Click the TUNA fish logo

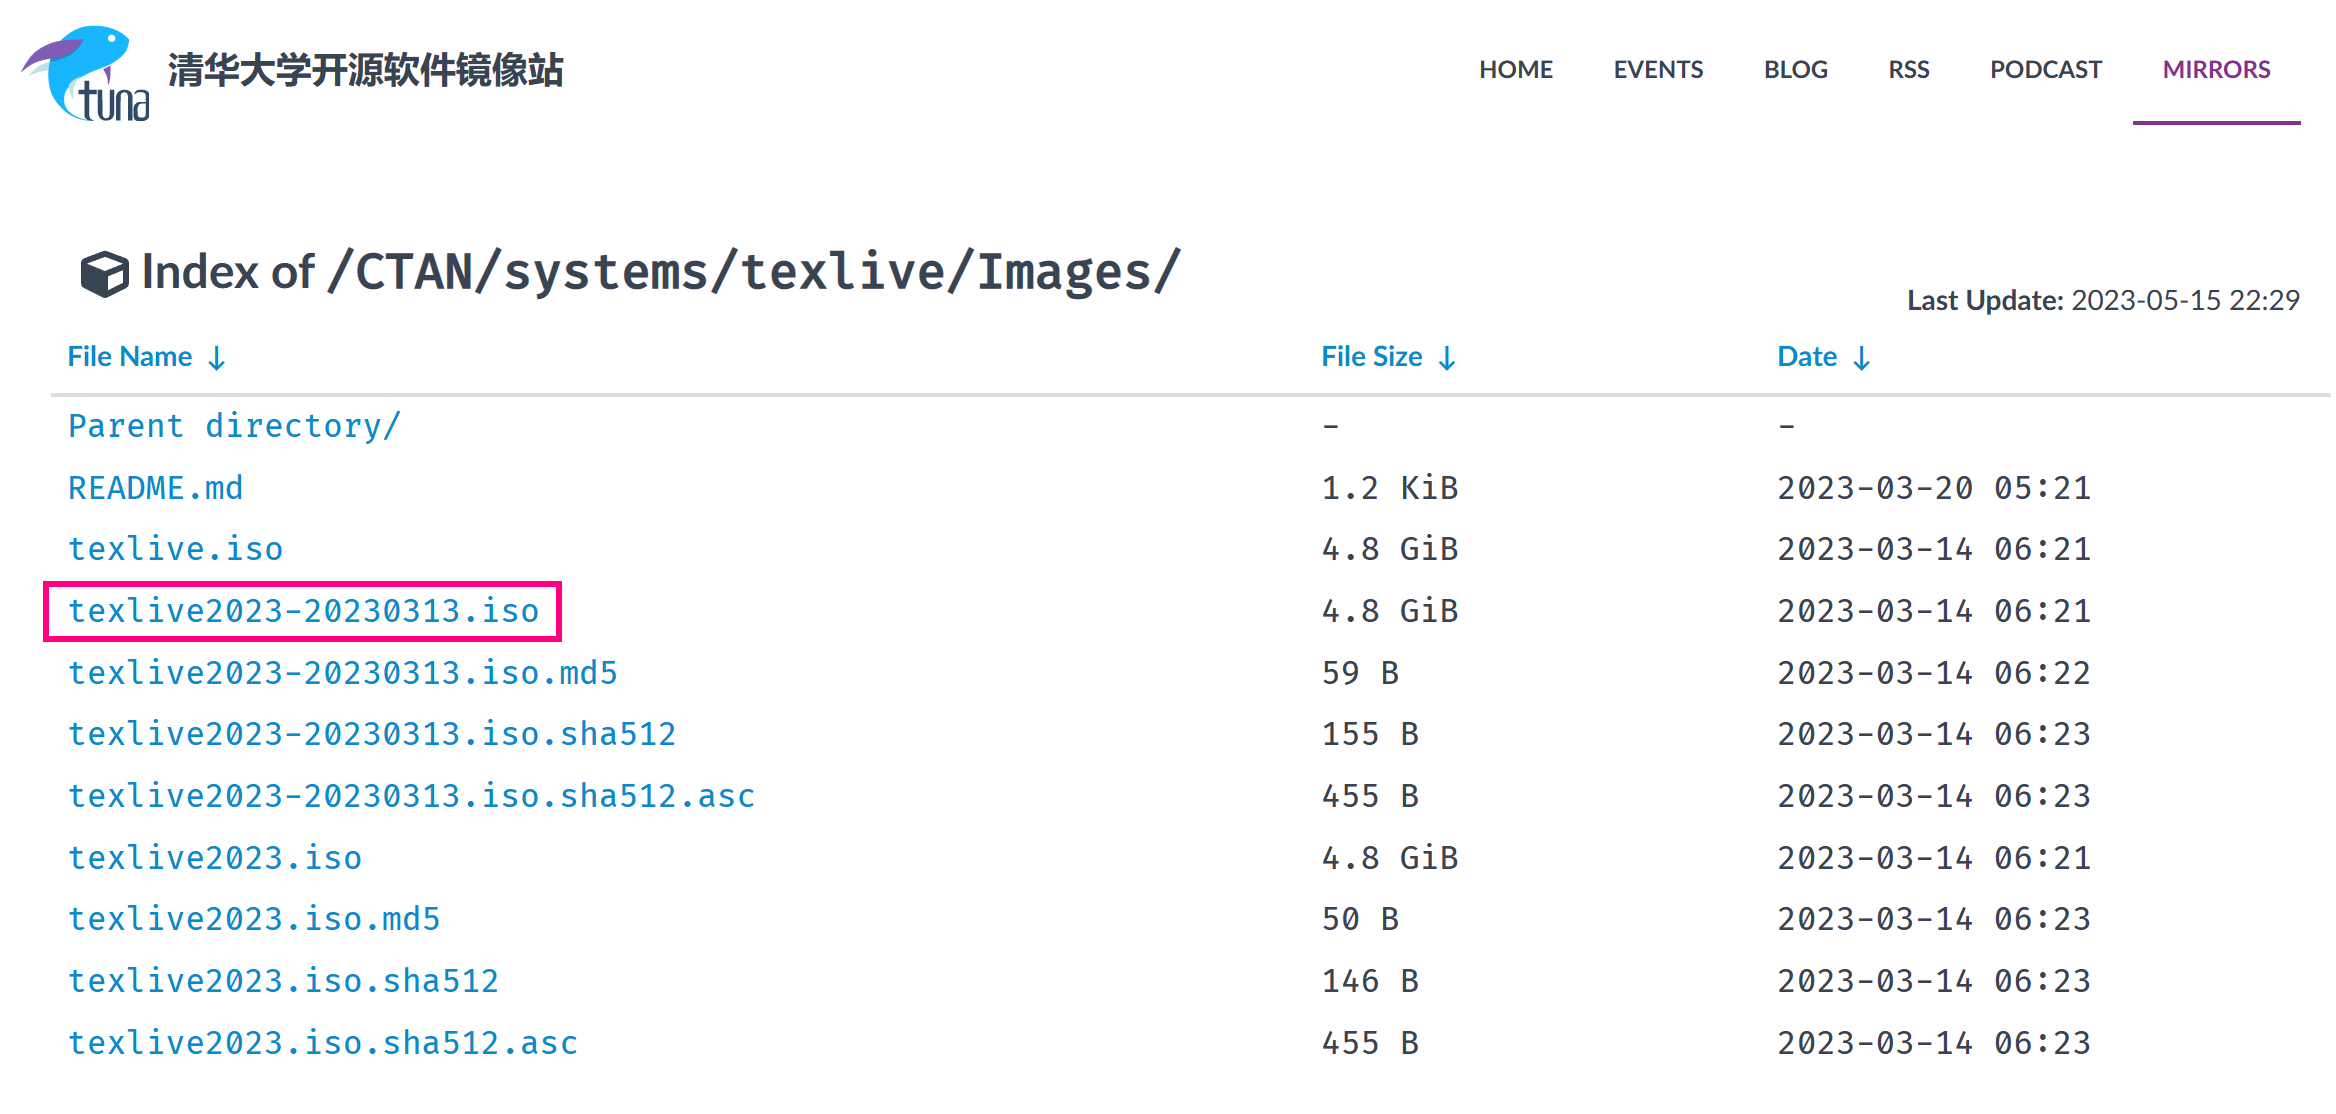(x=86, y=73)
